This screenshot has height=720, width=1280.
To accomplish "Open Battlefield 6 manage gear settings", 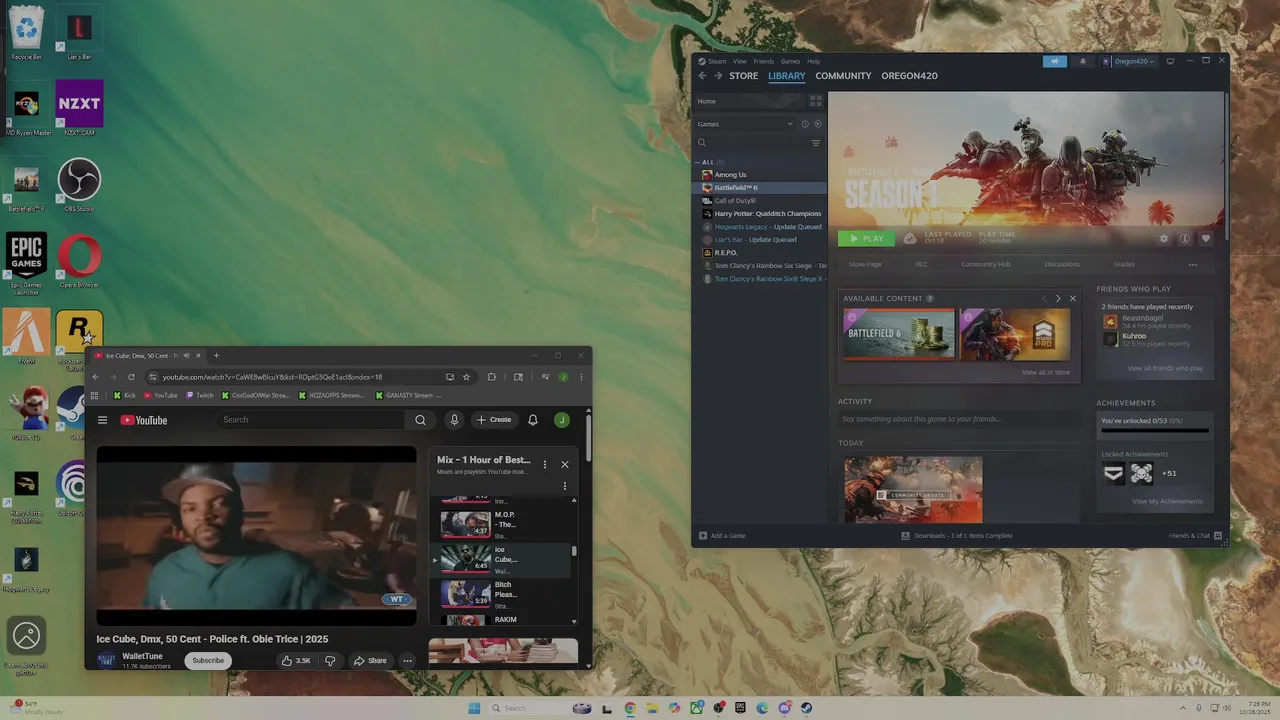I will click(1164, 238).
